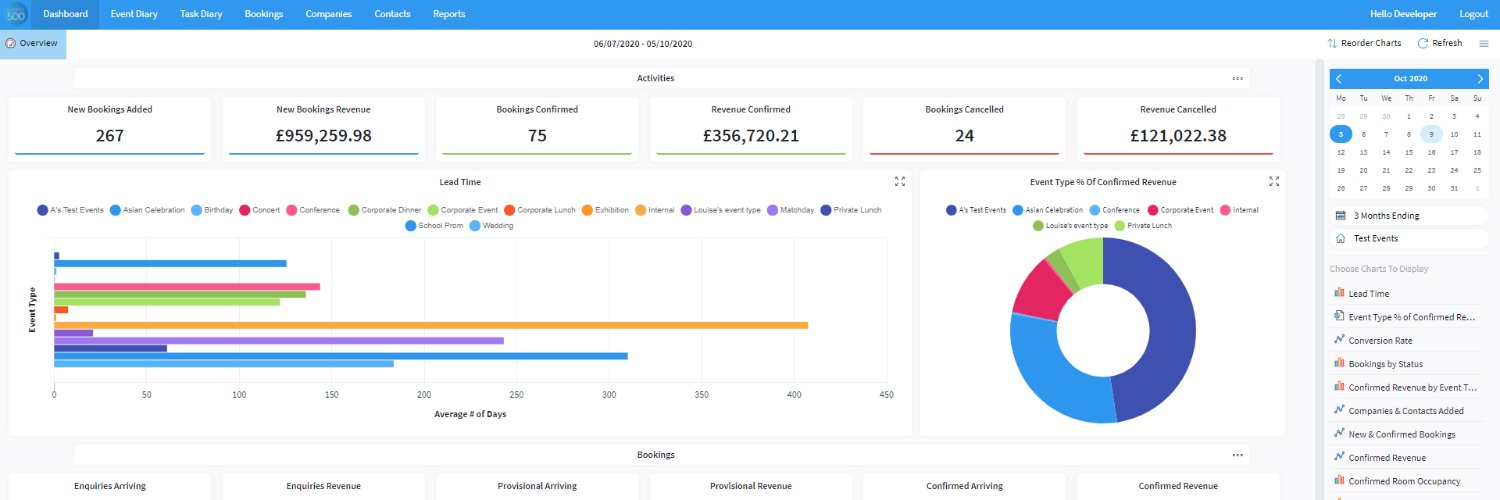Select October 20 in the calendar
This screenshot has width=1500, height=500.
pos(1363,170)
